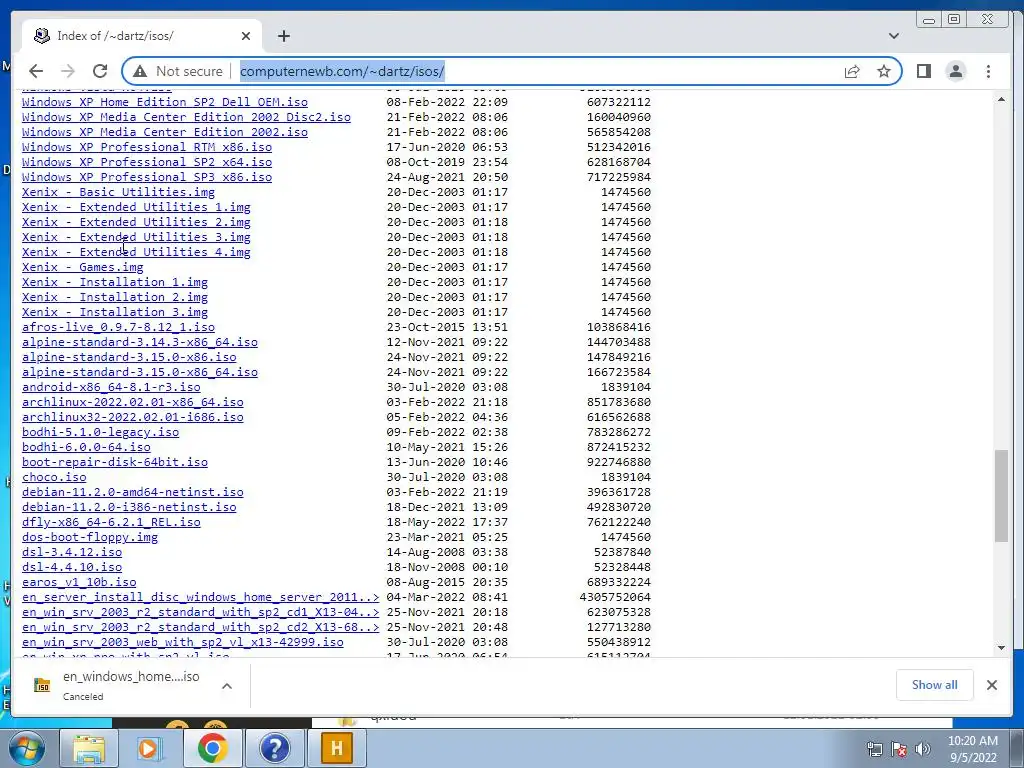This screenshot has width=1024, height=768.
Task: Download archlinux-2022.02.01-x86_64.iso
Action: [133, 402]
